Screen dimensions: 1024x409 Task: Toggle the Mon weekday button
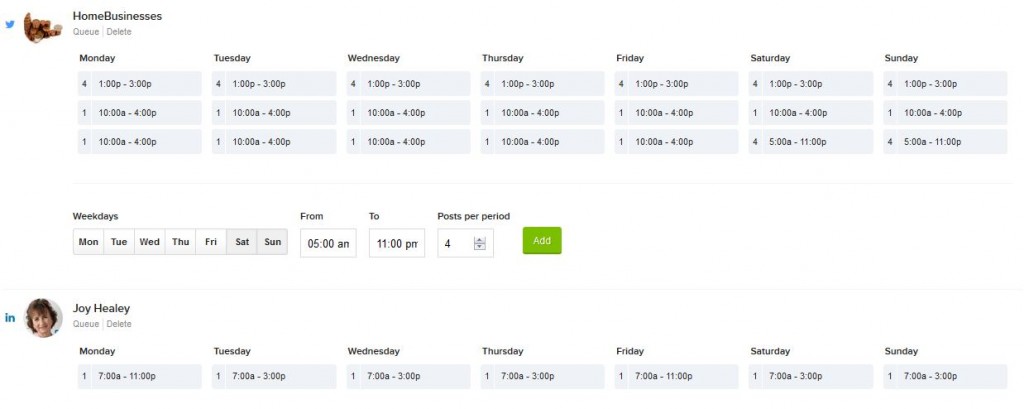(88, 242)
